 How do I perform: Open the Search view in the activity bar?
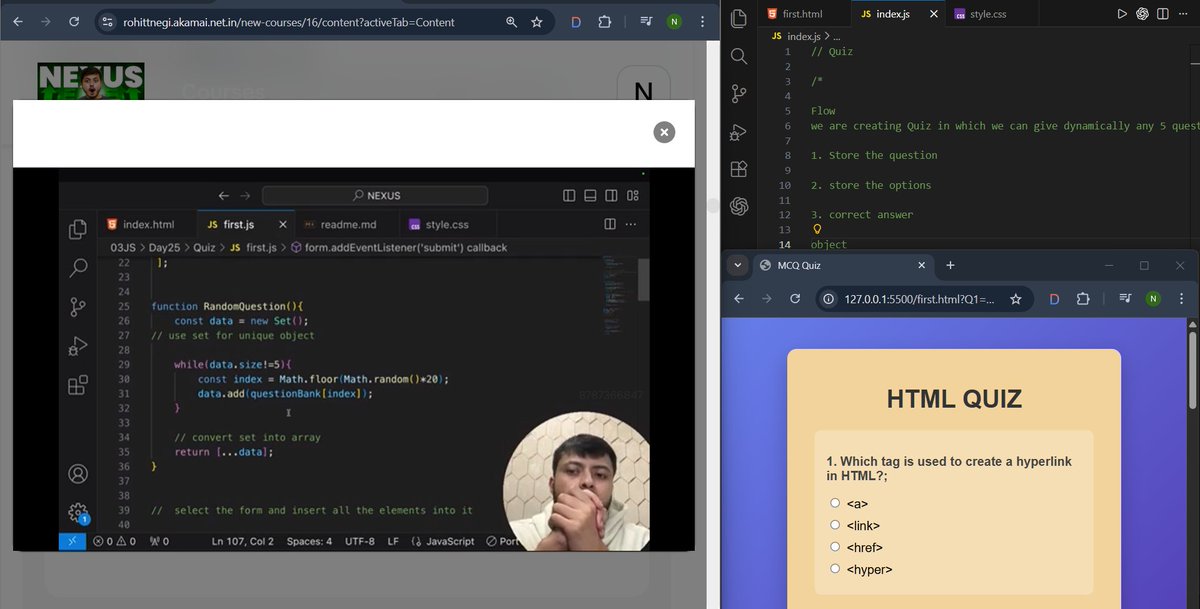(738, 56)
